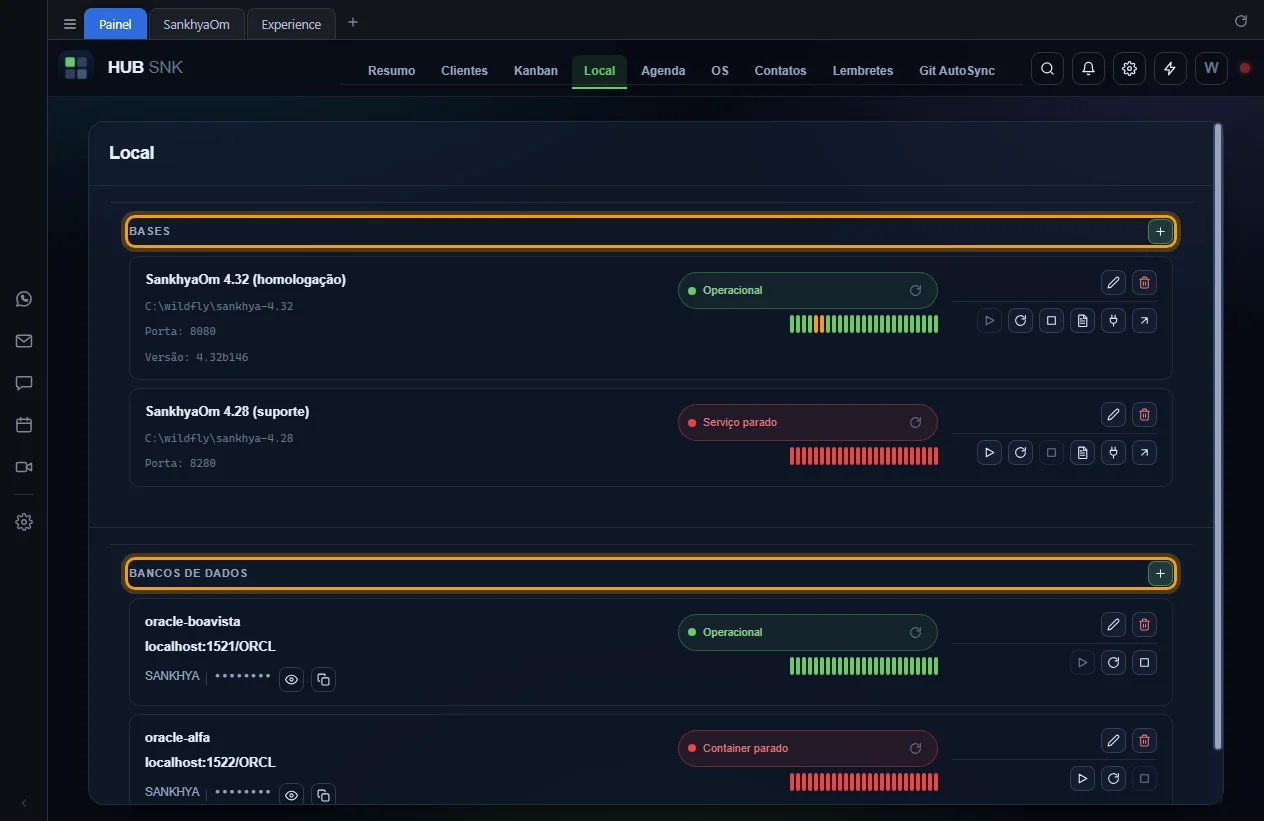Open the W user avatar button

[x=1211, y=68]
